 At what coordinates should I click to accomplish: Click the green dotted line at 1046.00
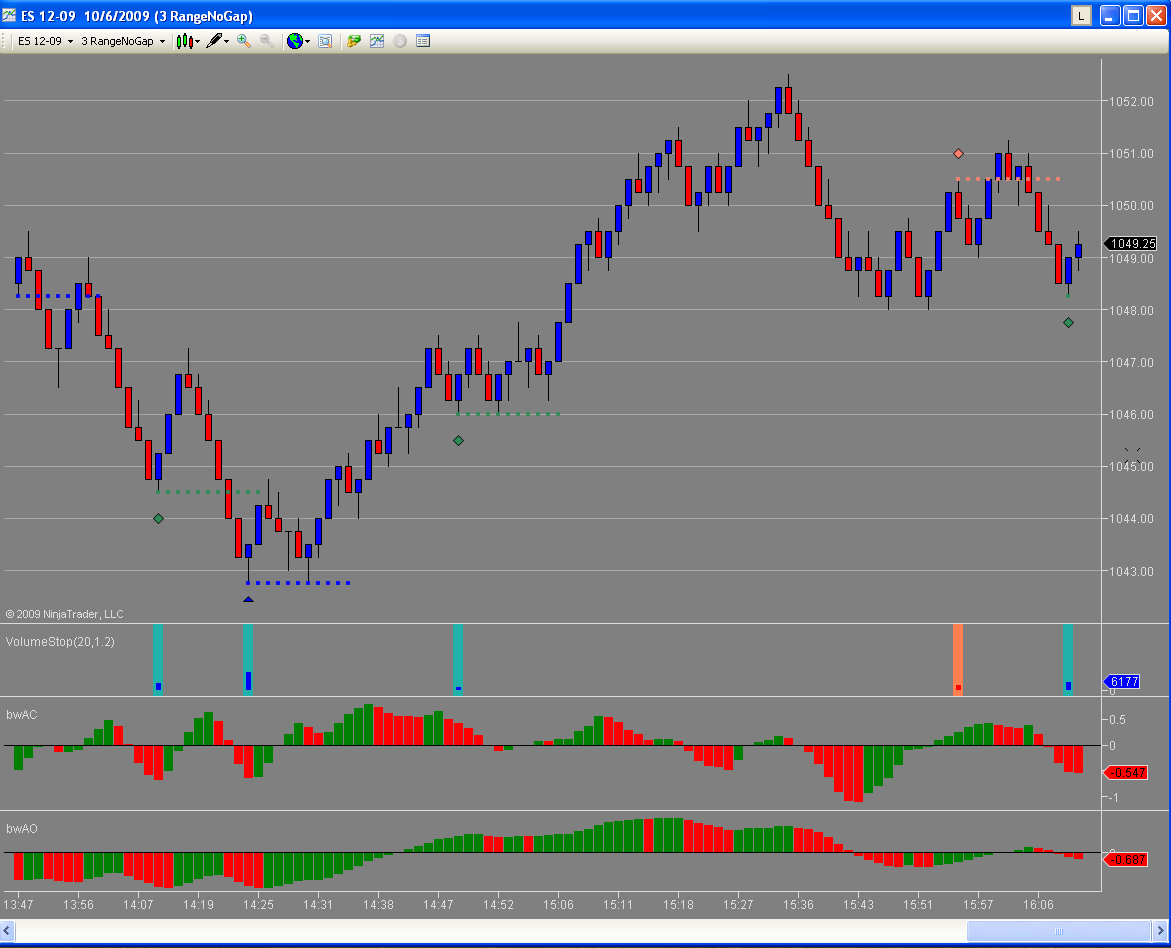pos(508,414)
